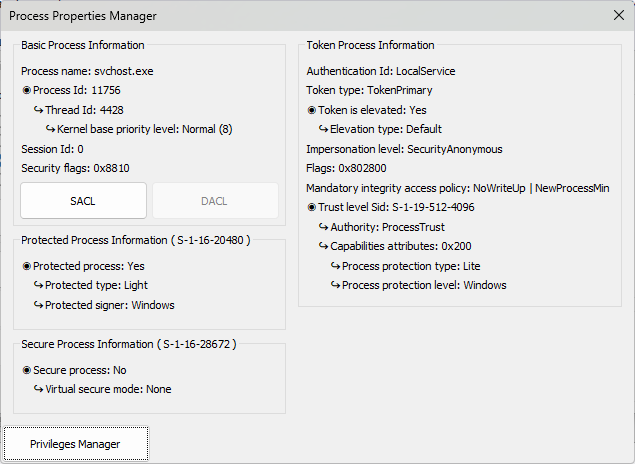Select the Protected signer: Windows entry
635x464 pixels.
109,305
